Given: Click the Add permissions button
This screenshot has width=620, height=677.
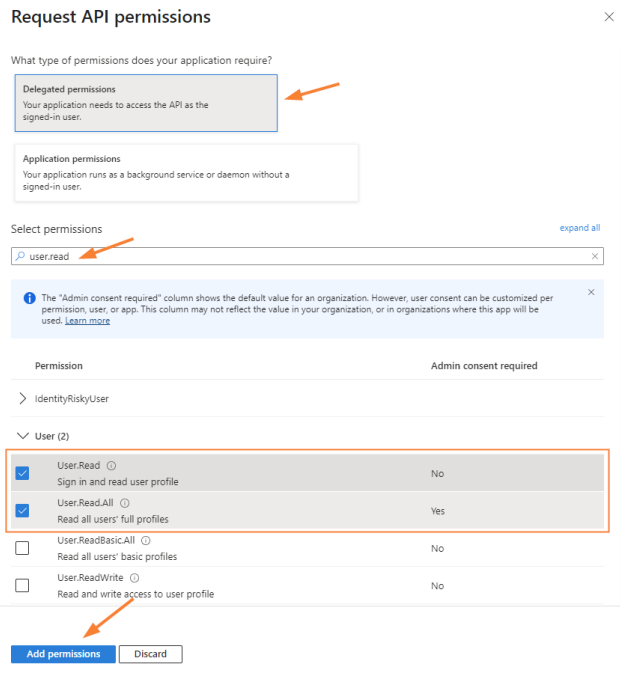Looking at the screenshot, I should click(x=63, y=654).
